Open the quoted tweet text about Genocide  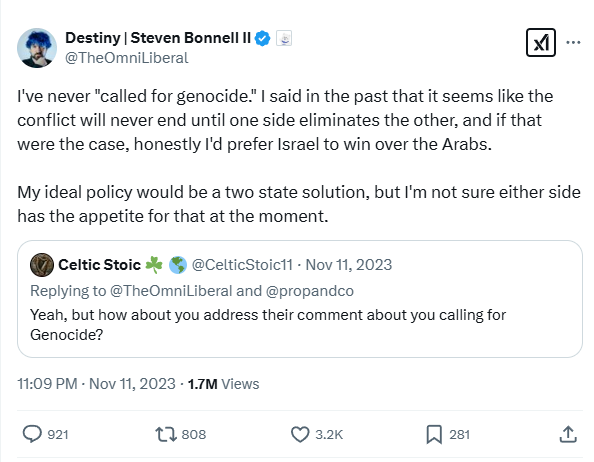click(268, 325)
